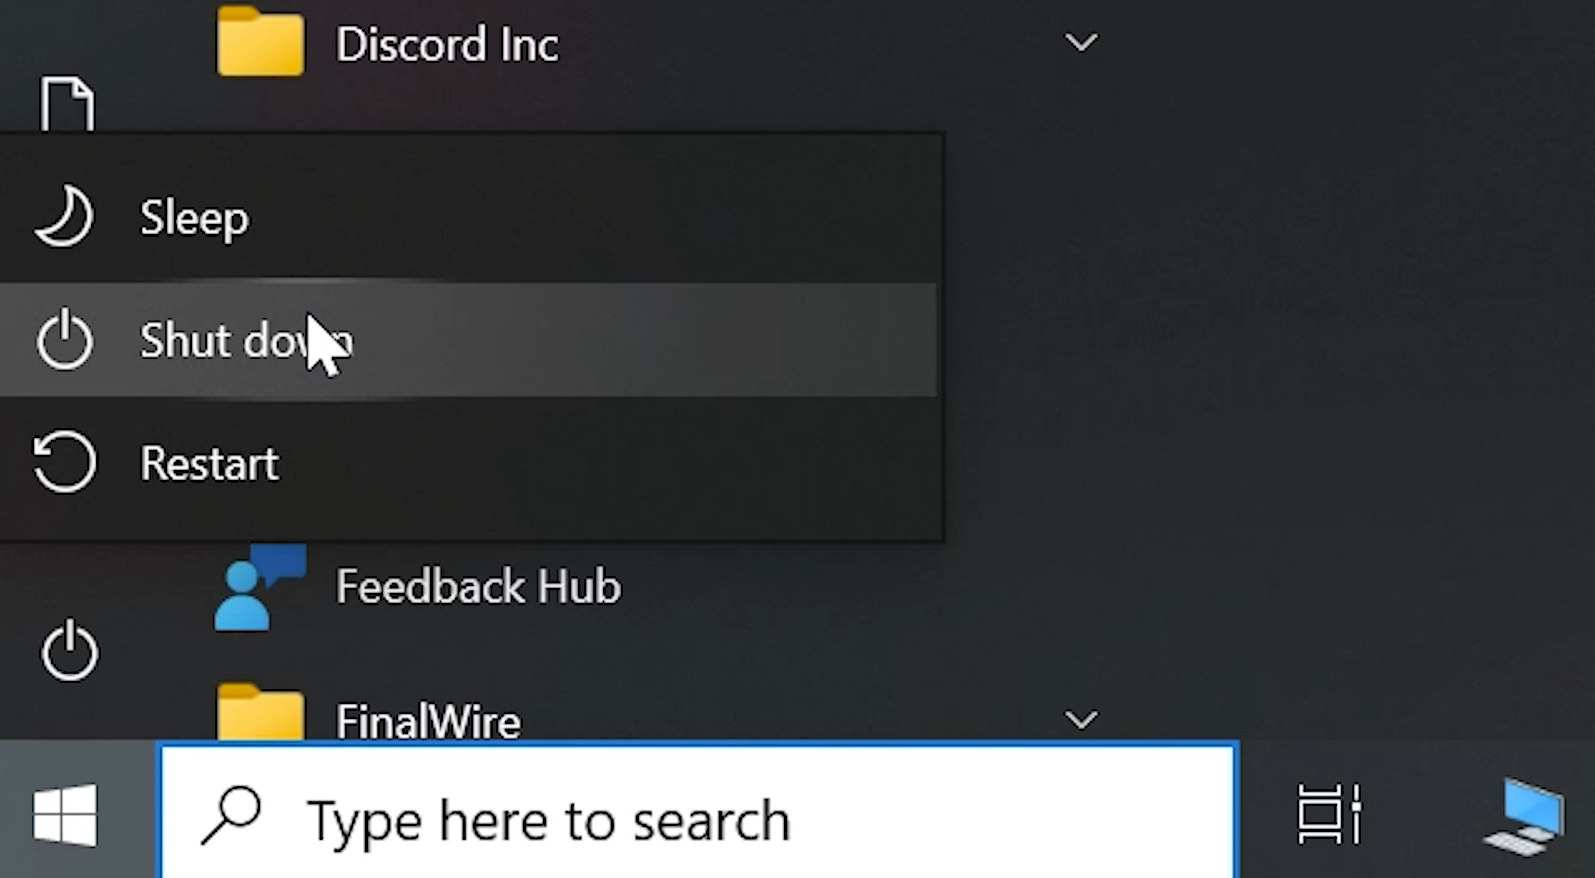Open the Discord Inc folder label
The width and height of the screenshot is (1595, 878).
tap(446, 45)
